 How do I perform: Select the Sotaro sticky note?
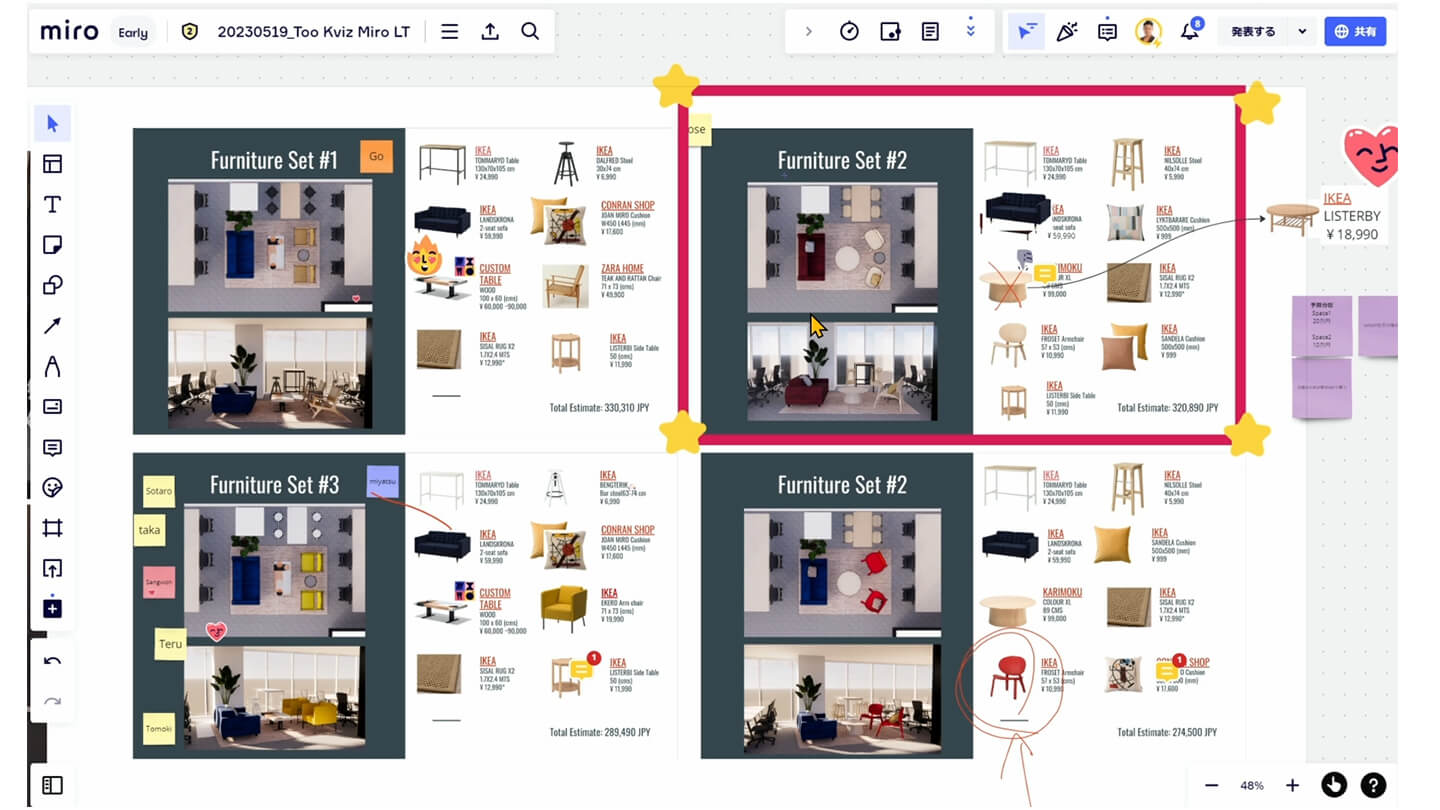coord(159,491)
